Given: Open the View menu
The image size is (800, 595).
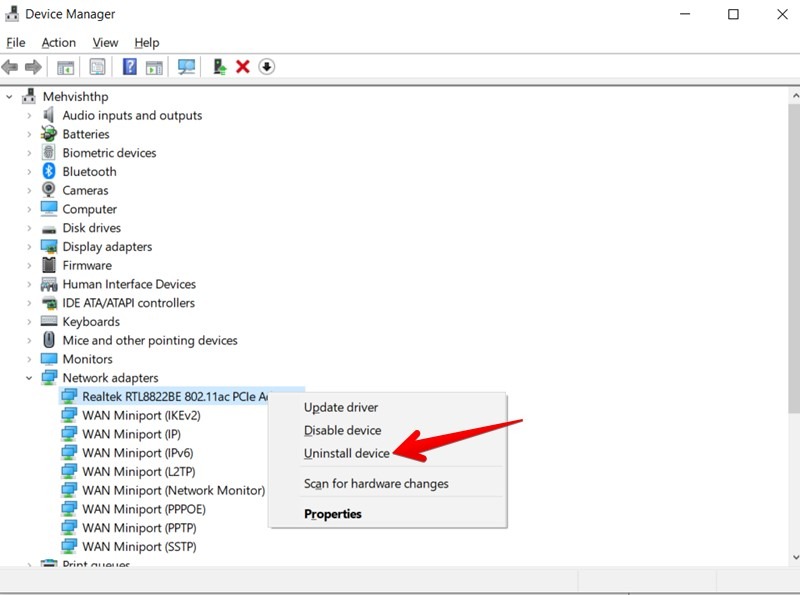Looking at the screenshot, I should coord(105,42).
